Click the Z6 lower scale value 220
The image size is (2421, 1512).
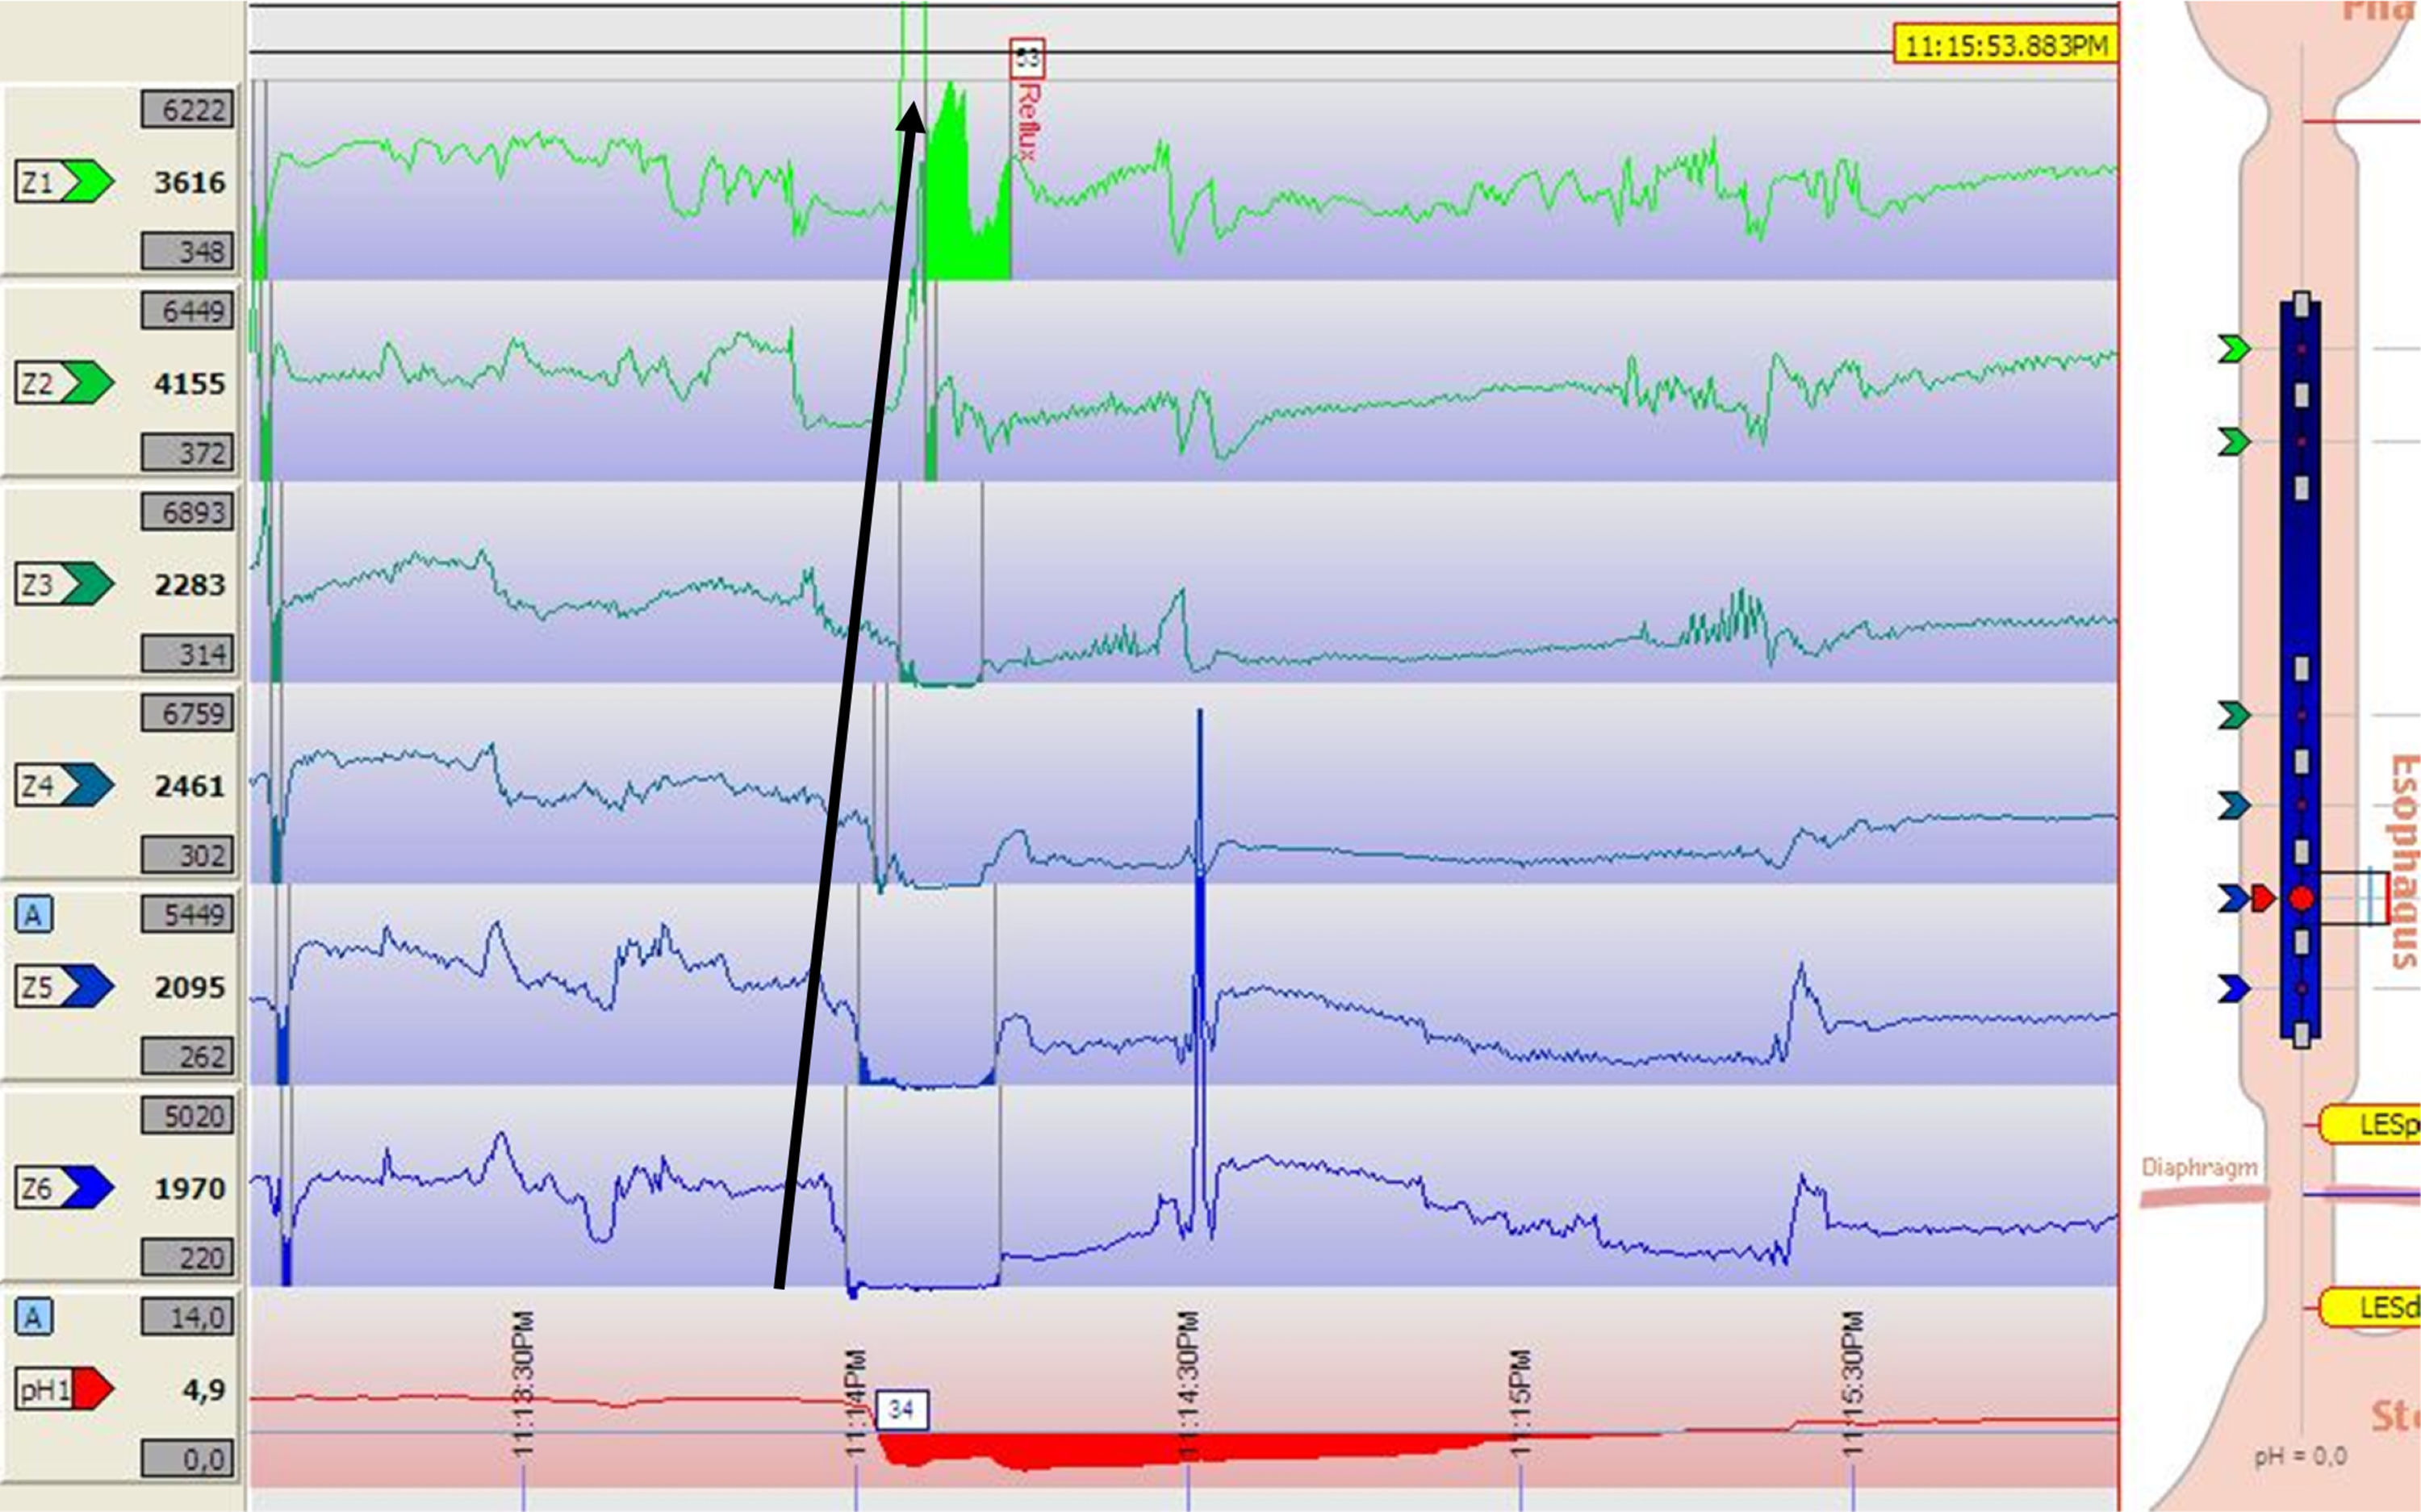(187, 1257)
